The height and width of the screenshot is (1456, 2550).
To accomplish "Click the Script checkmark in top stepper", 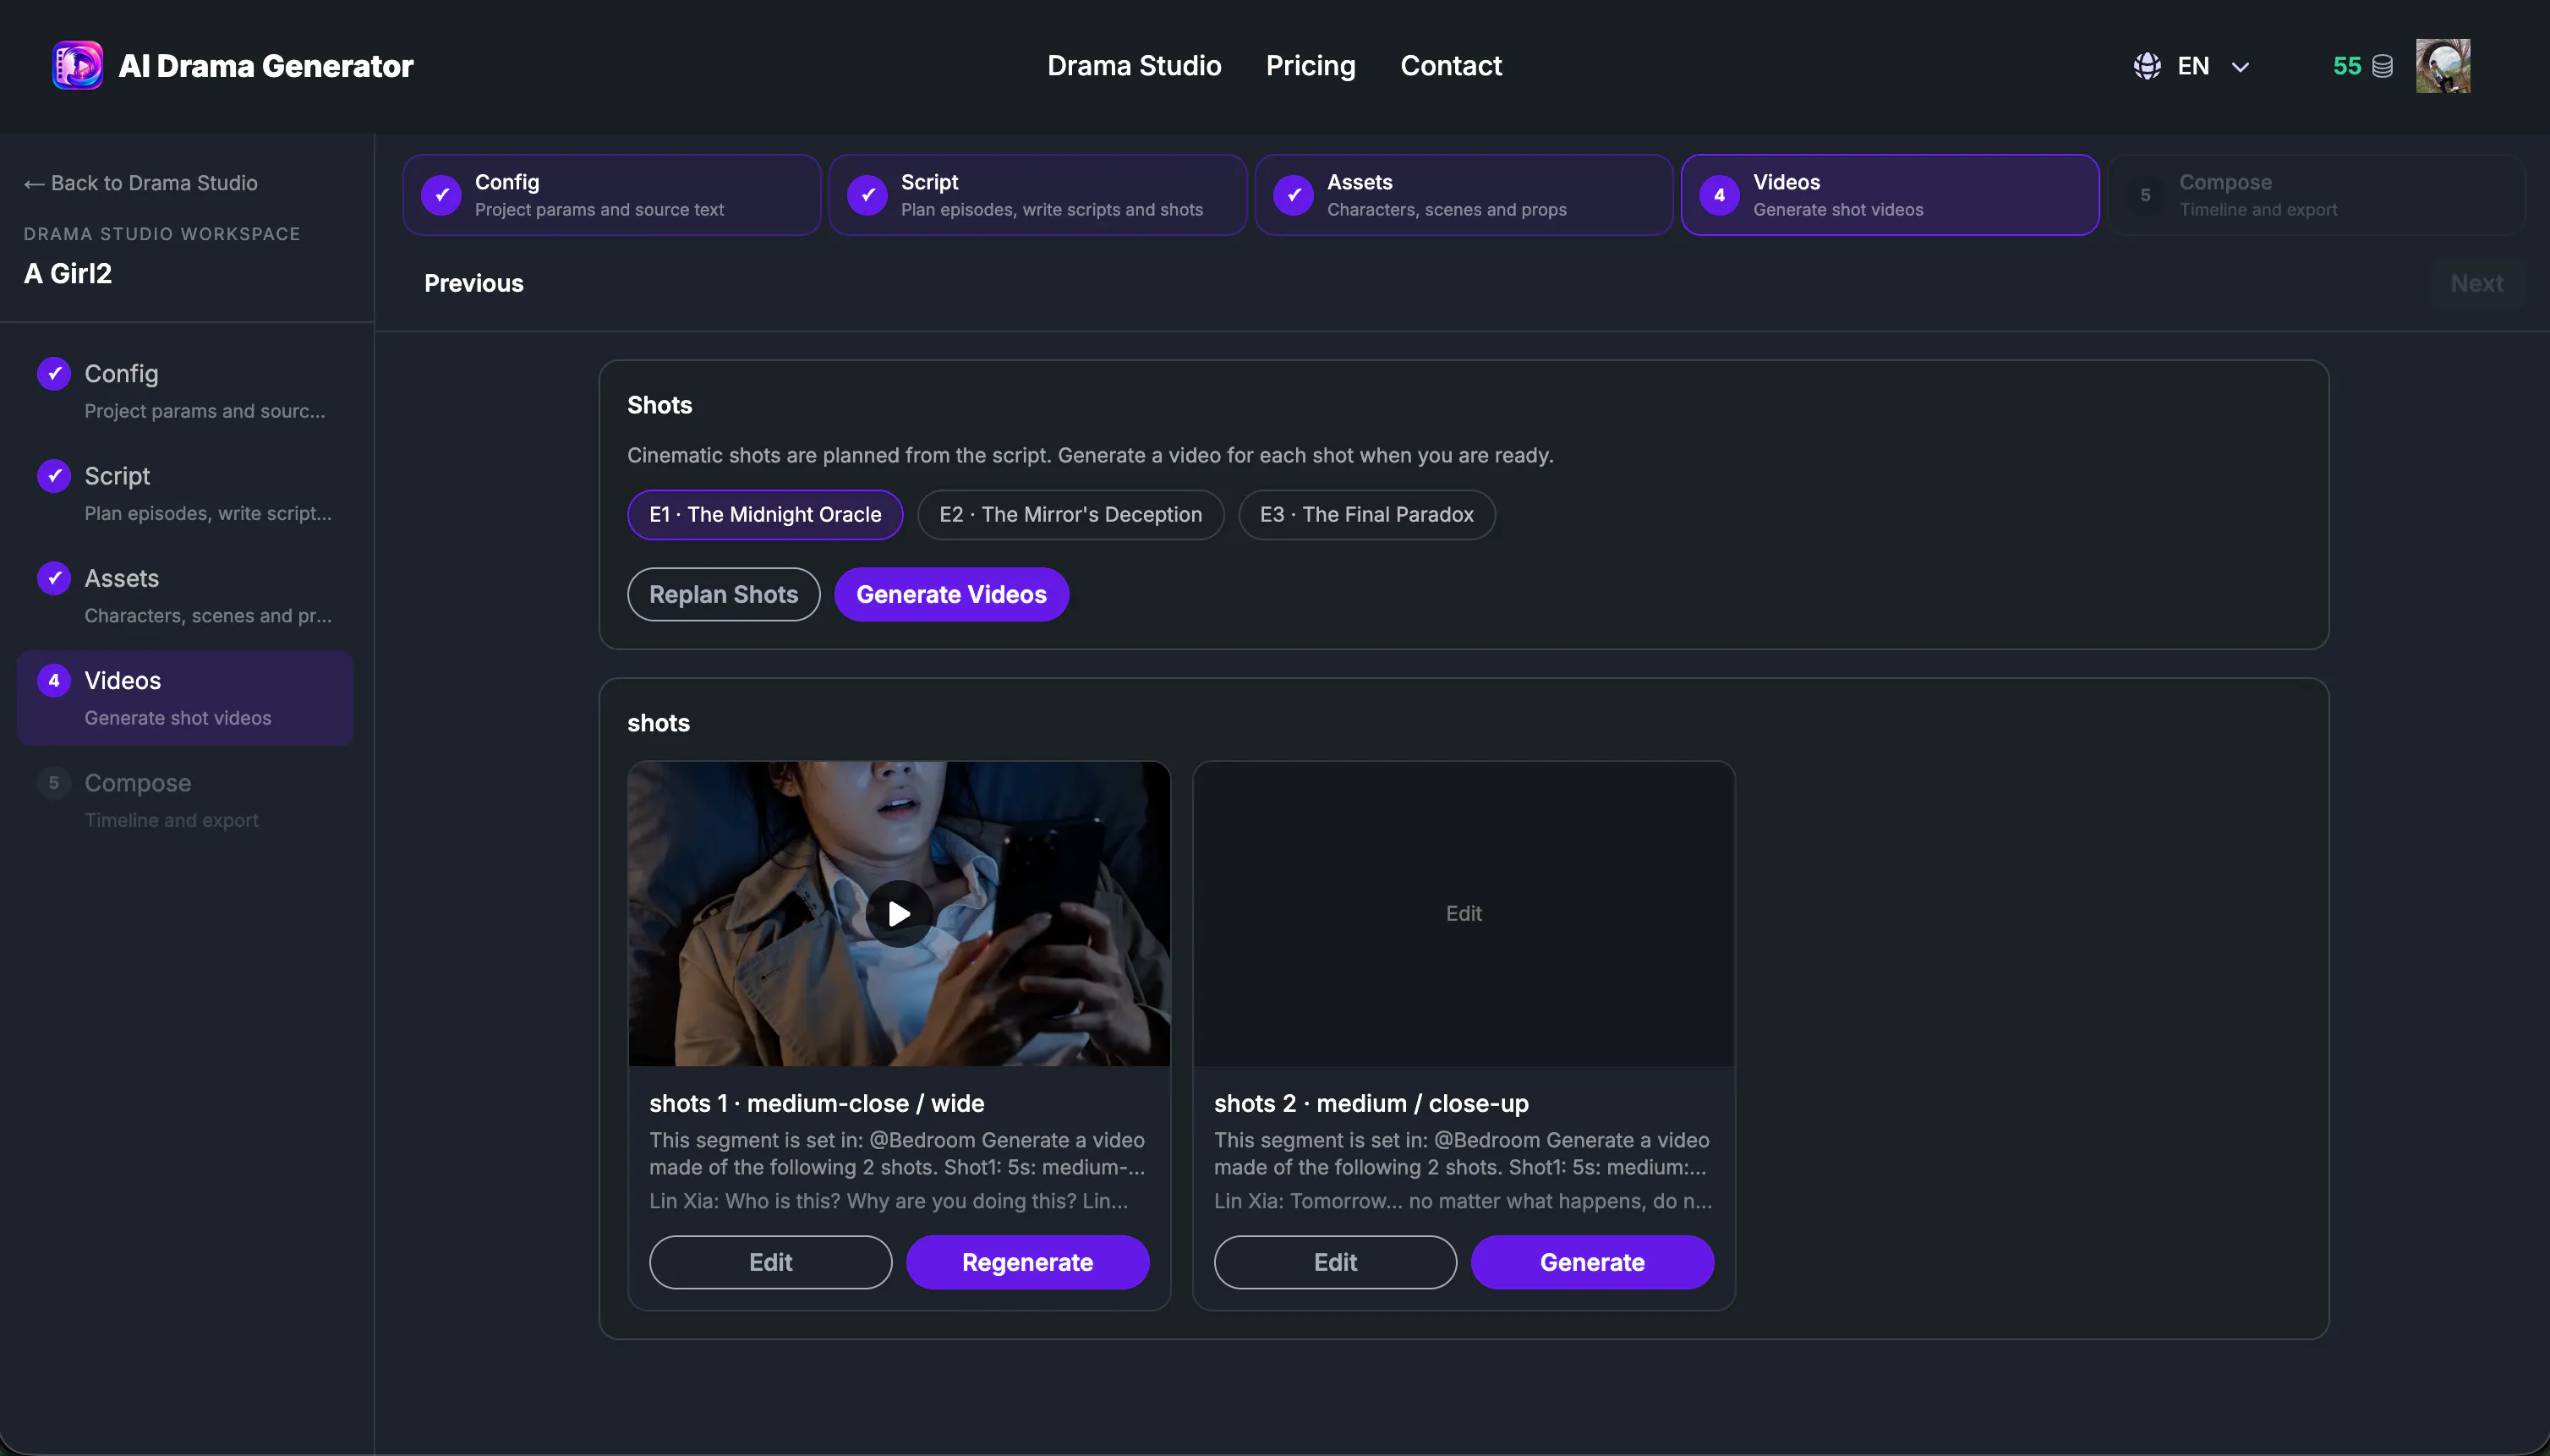I will 867,195.
